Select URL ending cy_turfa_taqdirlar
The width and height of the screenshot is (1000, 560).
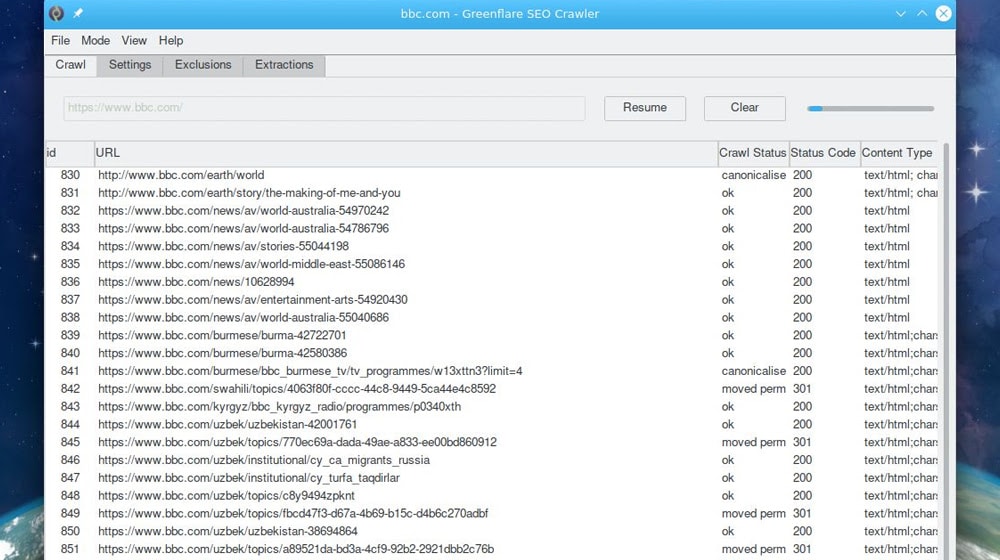click(249, 479)
